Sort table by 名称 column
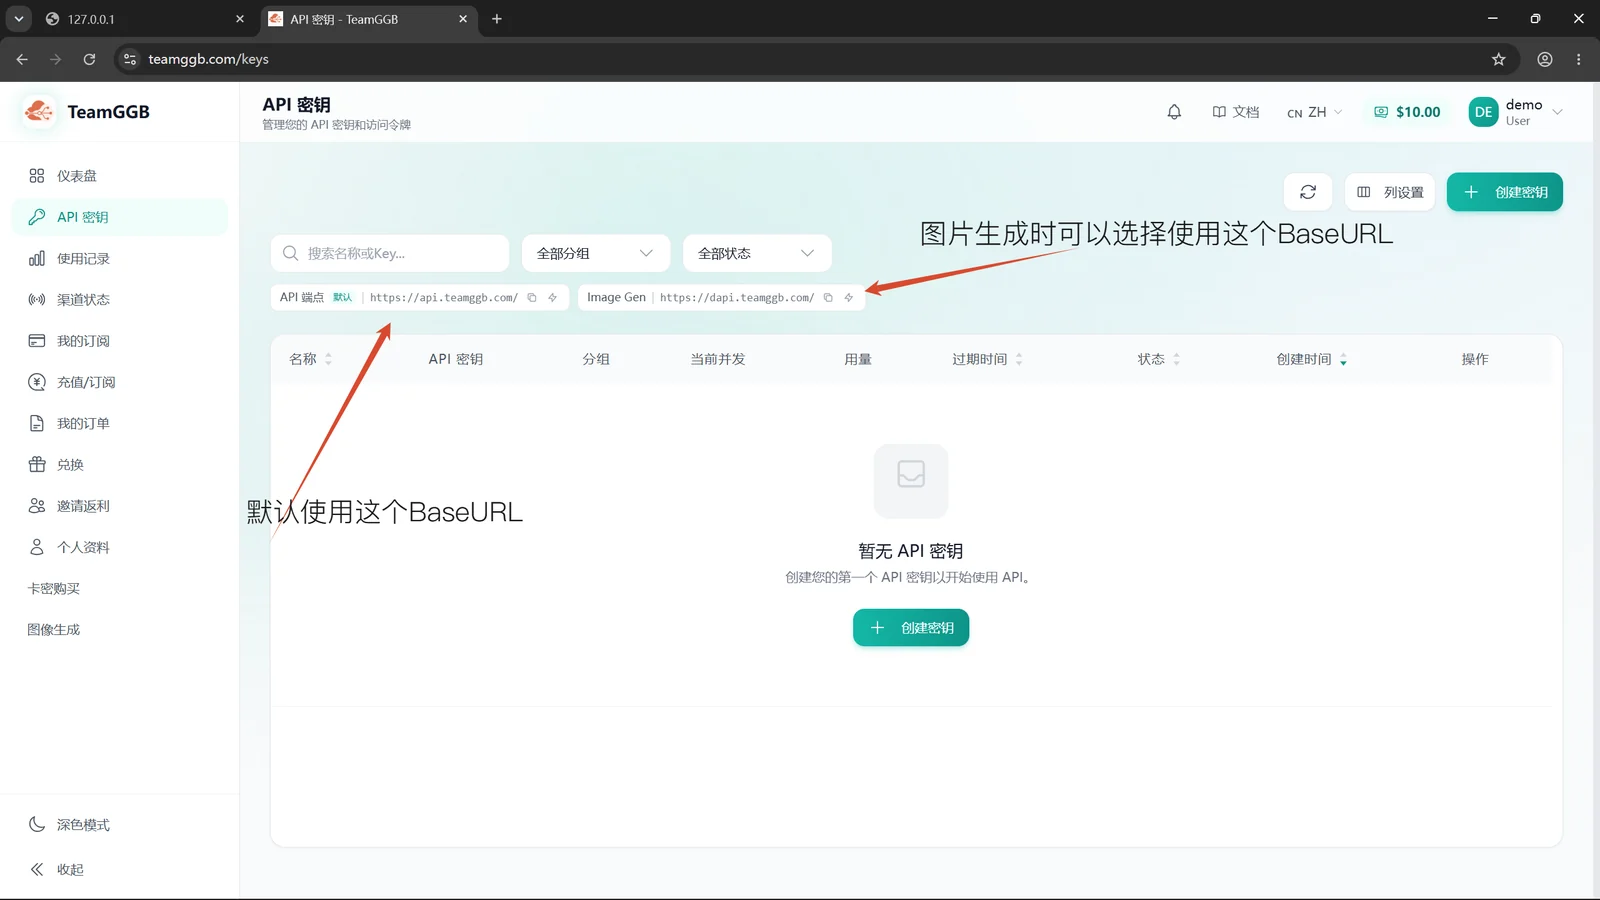 (x=311, y=359)
